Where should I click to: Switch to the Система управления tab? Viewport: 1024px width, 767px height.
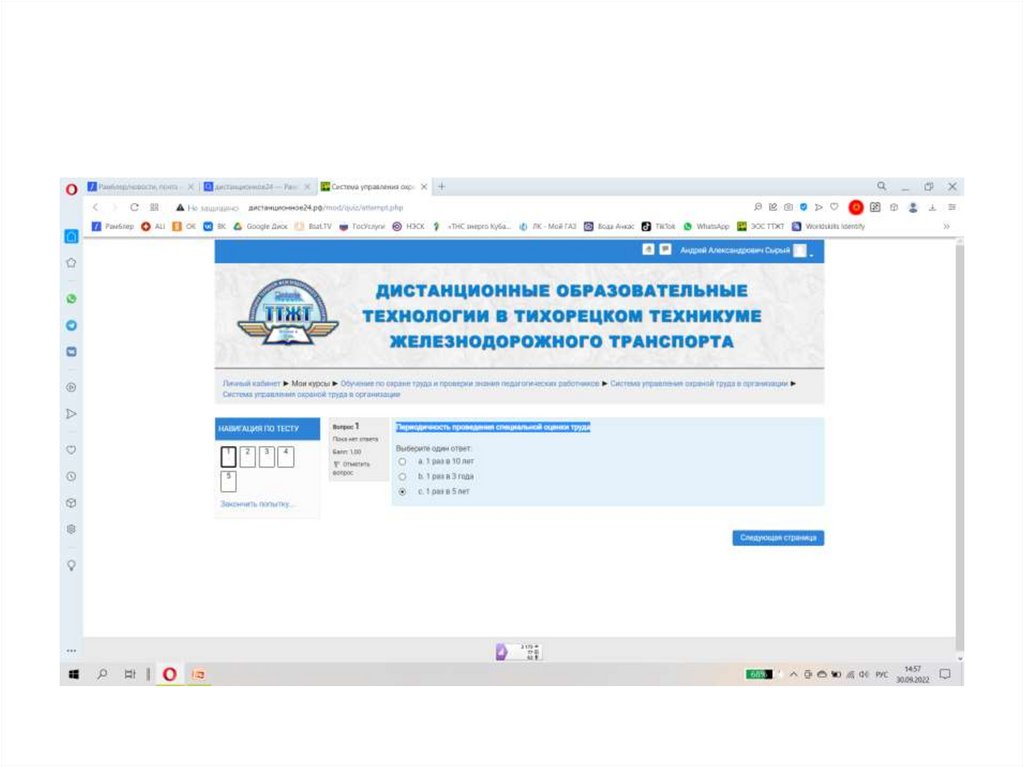pyautogui.click(x=374, y=186)
